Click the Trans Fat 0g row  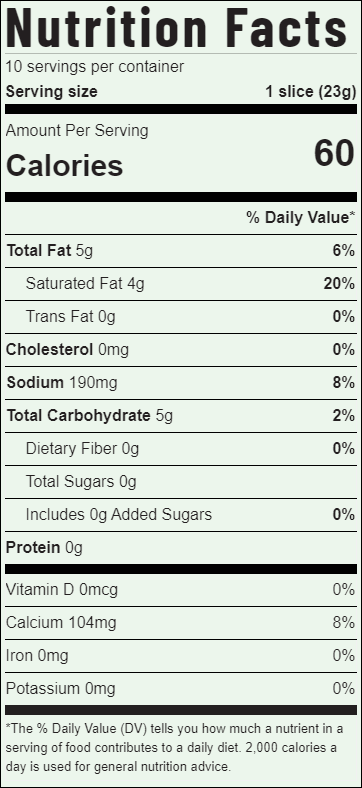[x=181, y=317]
